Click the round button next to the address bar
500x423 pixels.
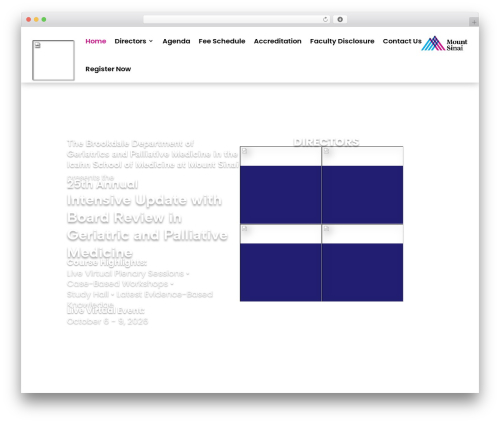click(x=340, y=20)
